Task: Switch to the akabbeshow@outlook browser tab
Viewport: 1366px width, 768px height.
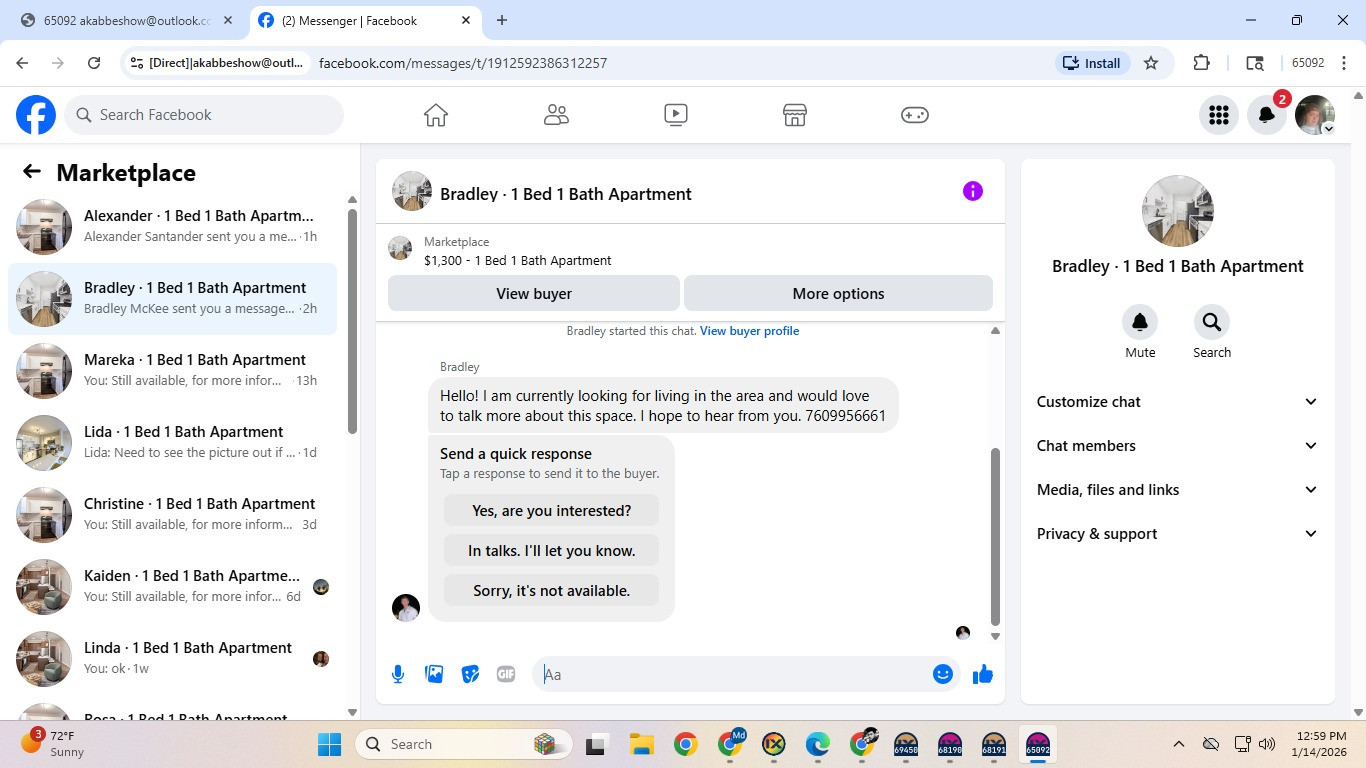Action: pos(125,20)
